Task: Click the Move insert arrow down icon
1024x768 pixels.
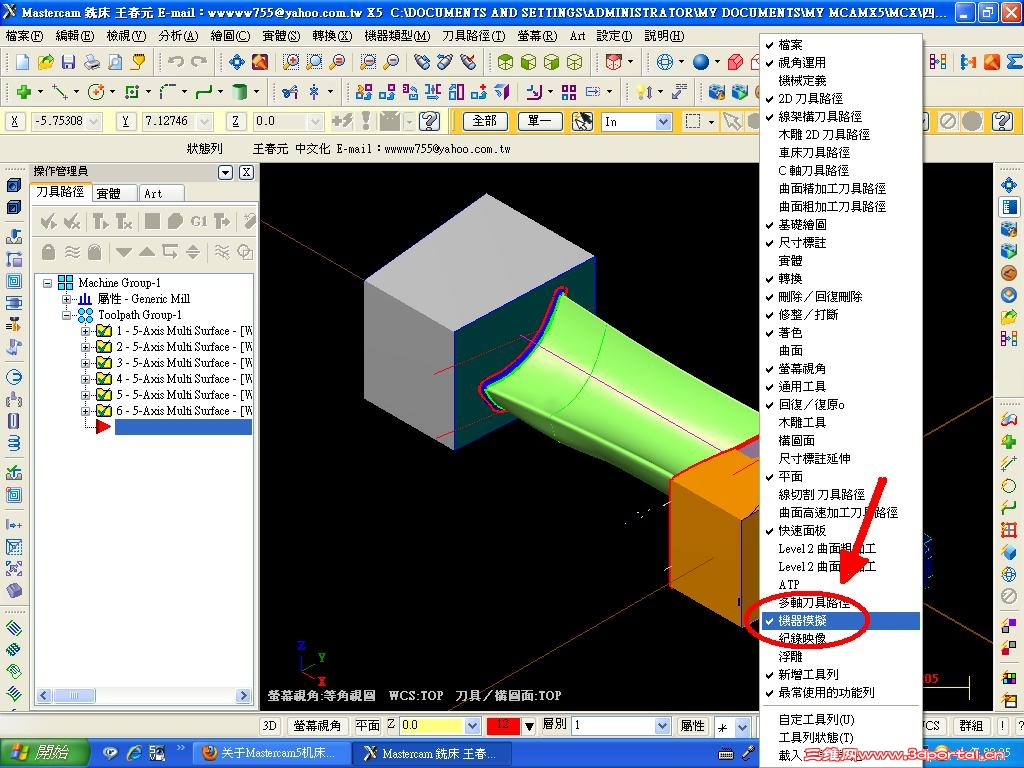Action: pyautogui.click(x=123, y=252)
